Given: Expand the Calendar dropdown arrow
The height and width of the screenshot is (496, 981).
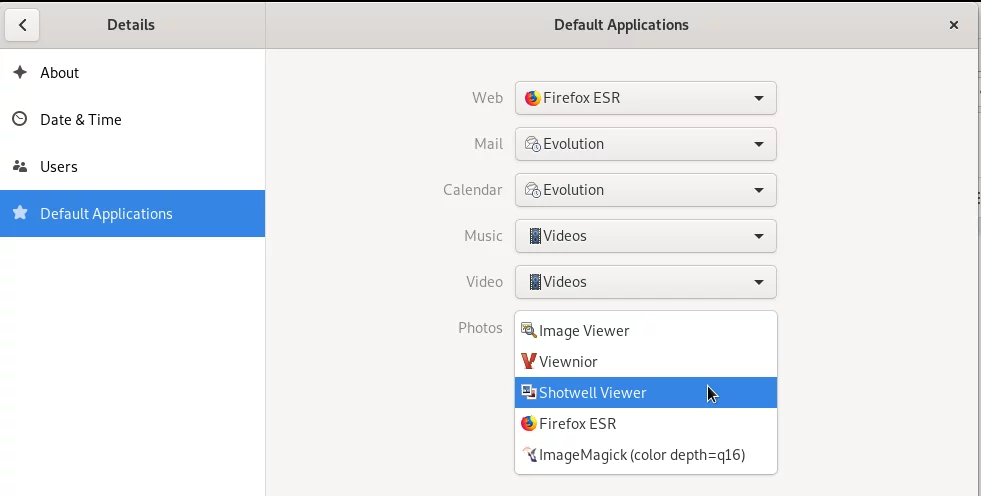Looking at the screenshot, I should point(758,190).
